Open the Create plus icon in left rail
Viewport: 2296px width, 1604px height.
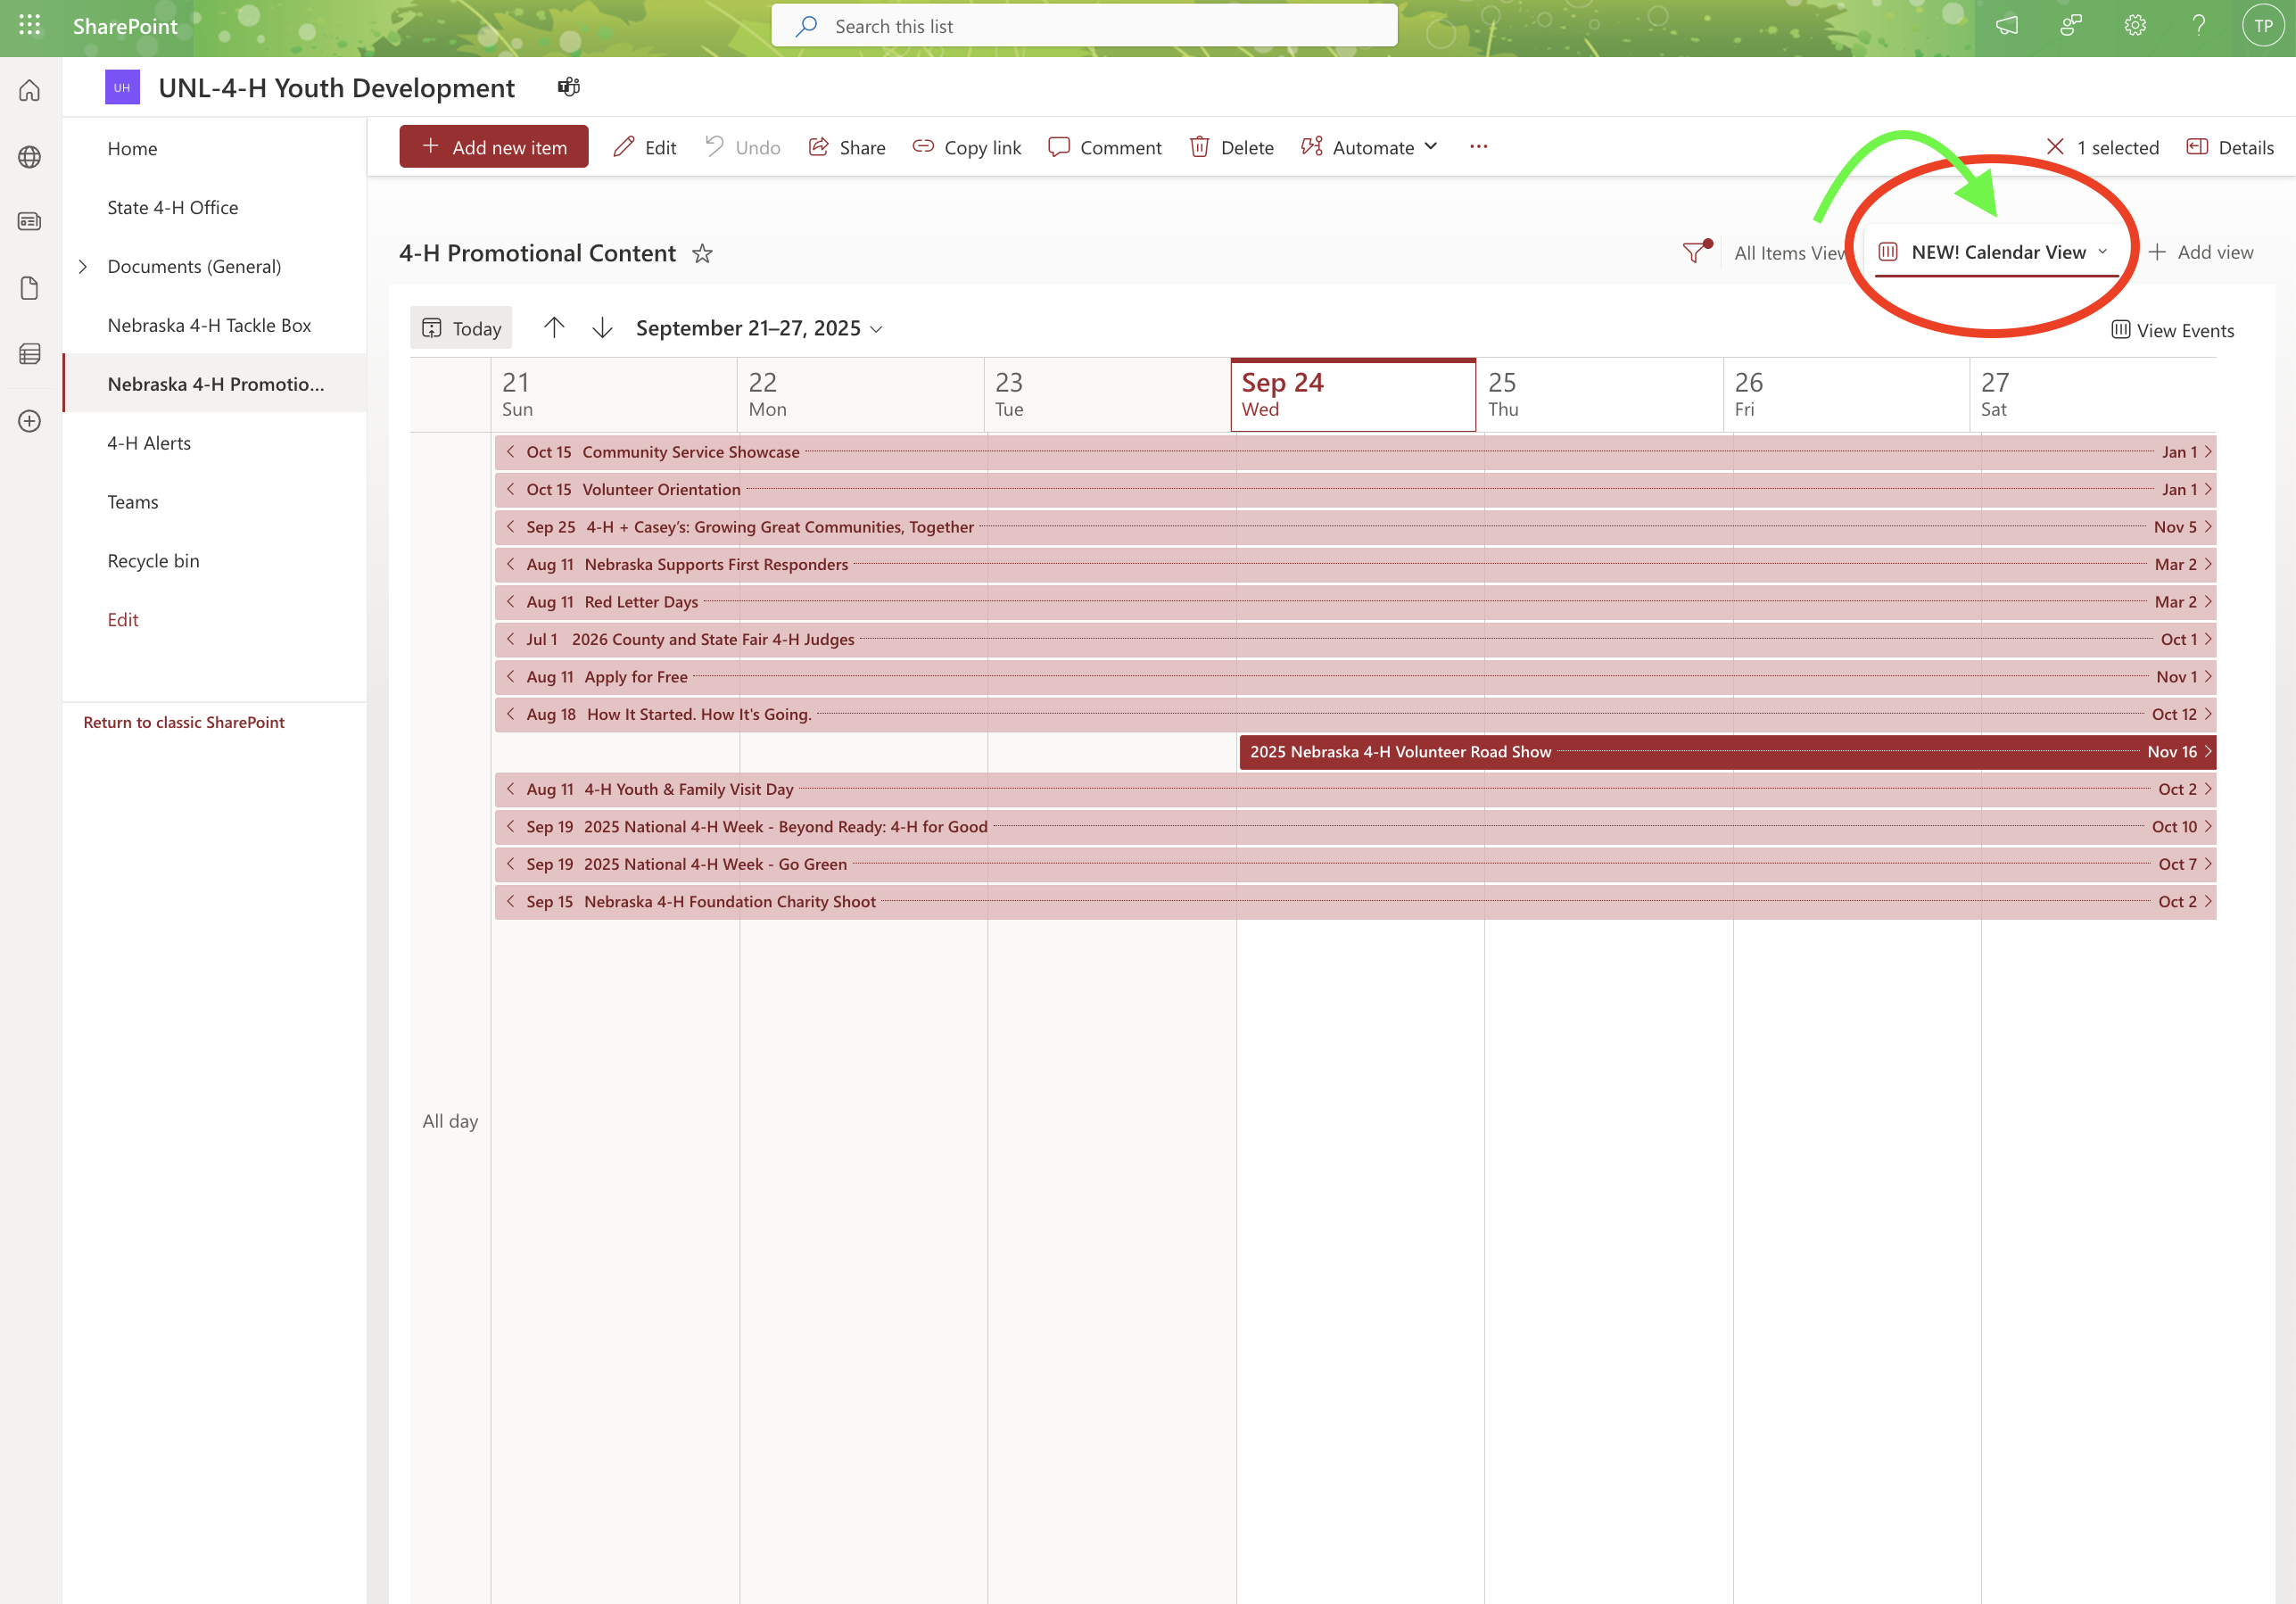(30, 421)
